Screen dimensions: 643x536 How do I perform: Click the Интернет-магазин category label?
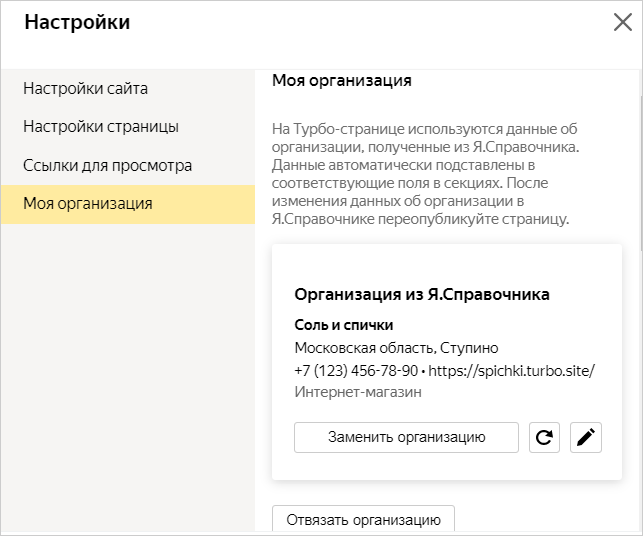[358, 392]
